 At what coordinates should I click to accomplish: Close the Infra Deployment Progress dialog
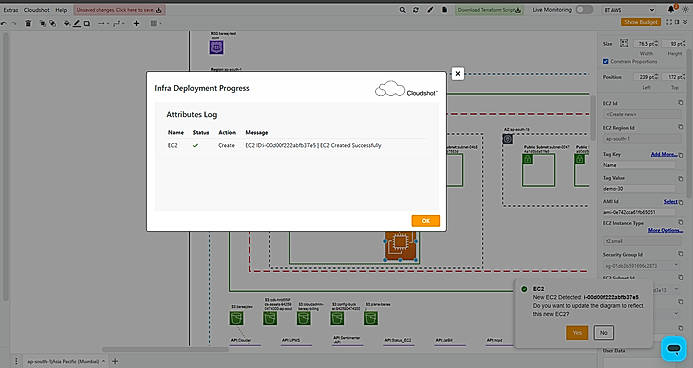[458, 74]
